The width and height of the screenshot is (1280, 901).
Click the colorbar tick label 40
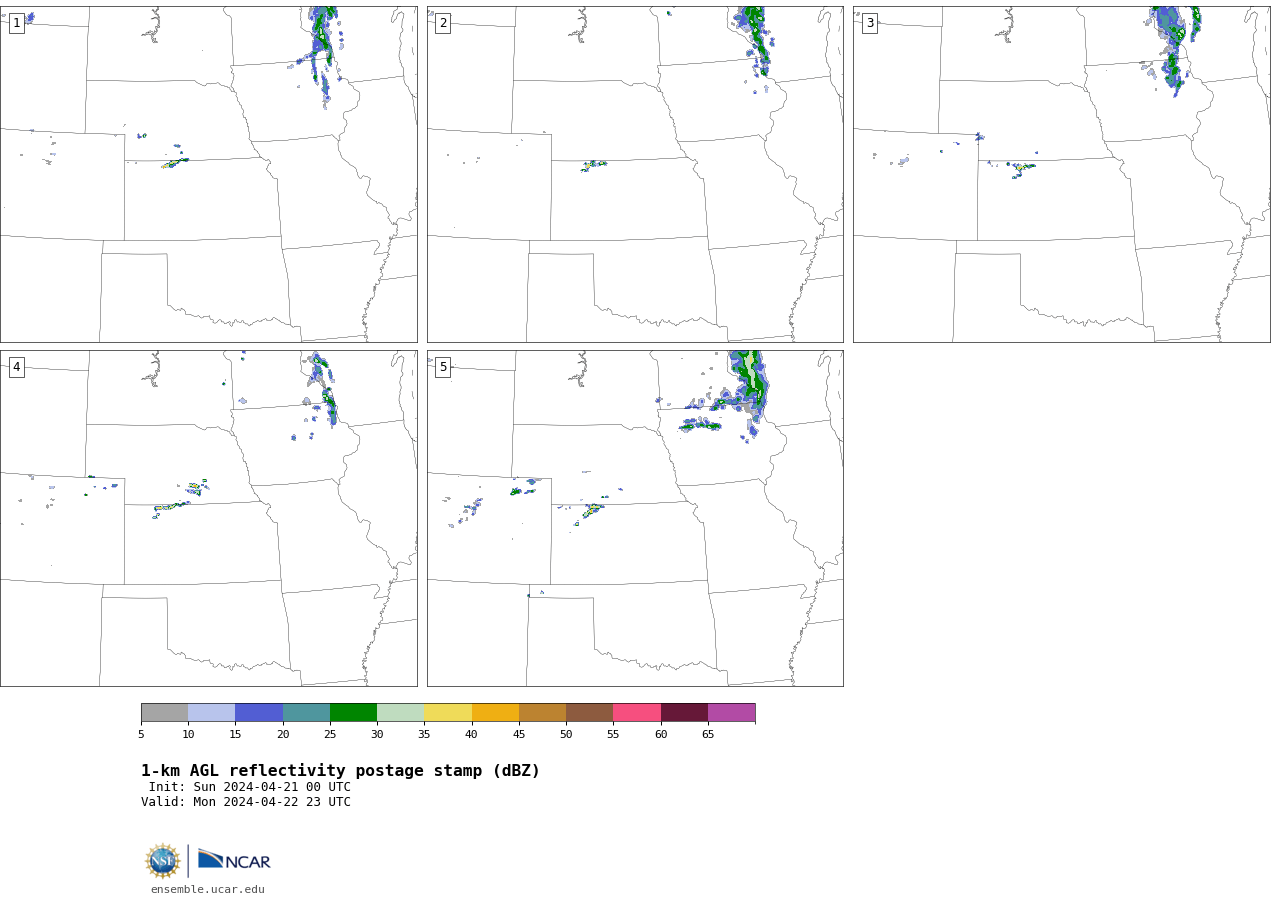click(471, 735)
